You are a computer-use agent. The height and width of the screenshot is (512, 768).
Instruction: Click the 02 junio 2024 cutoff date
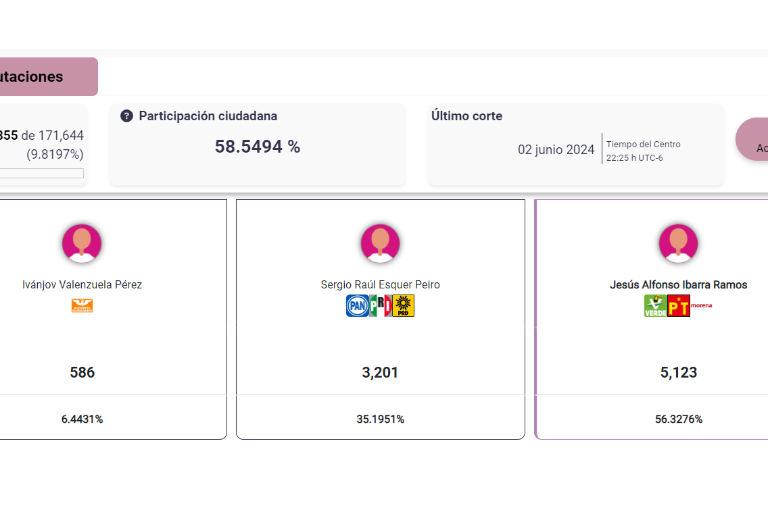(x=556, y=150)
